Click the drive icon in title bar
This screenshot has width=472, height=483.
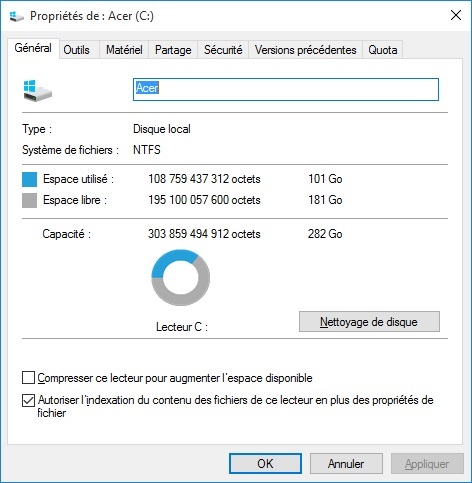tap(16, 16)
